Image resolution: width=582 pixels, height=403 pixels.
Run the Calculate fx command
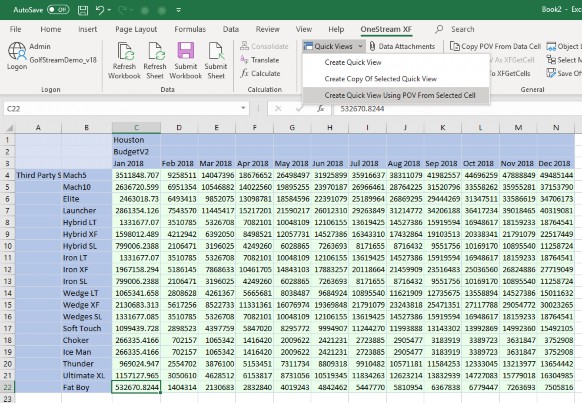(260, 73)
